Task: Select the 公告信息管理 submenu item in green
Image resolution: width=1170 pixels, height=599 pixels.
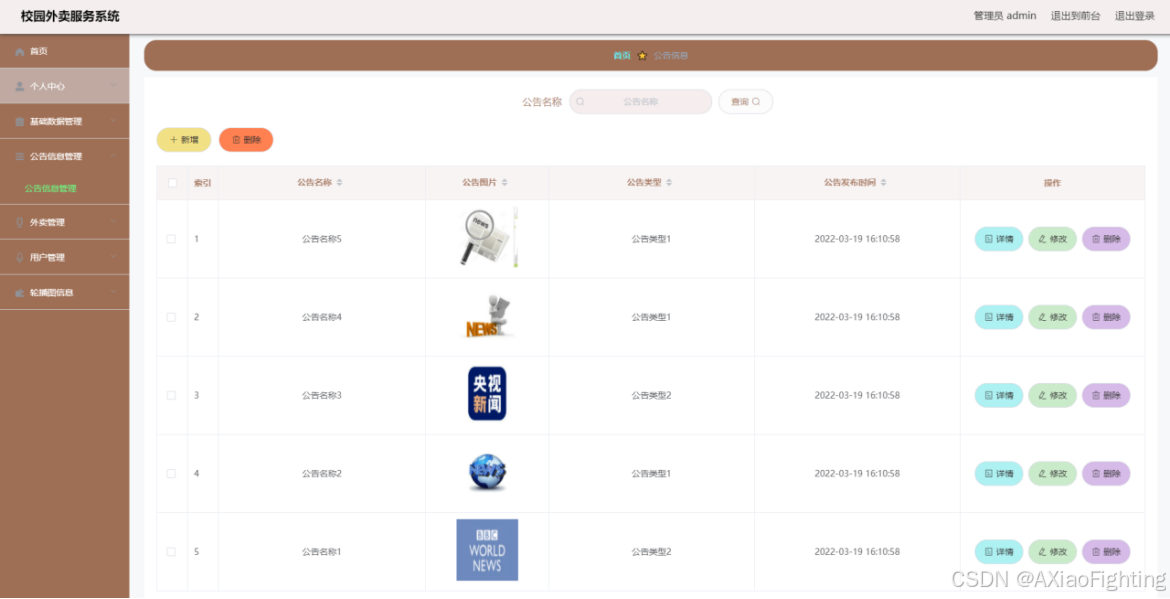Action: click(50, 189)
